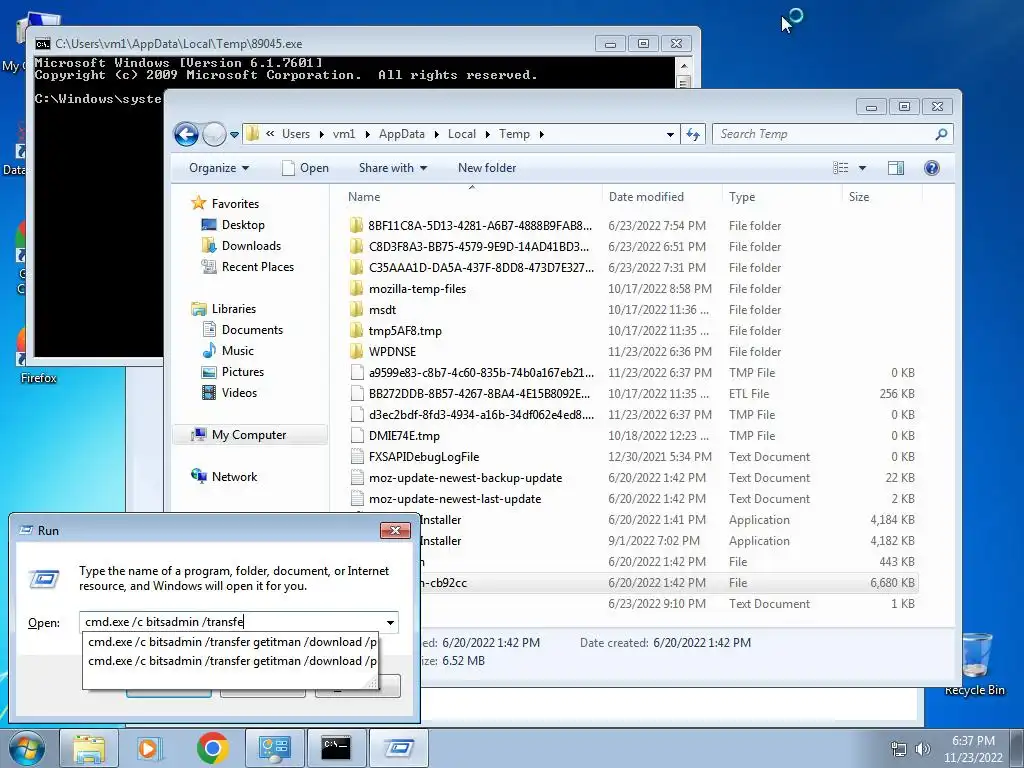Select Network in navigation pane
Viewport: 1024px width, 768px height.
[224, 477]
